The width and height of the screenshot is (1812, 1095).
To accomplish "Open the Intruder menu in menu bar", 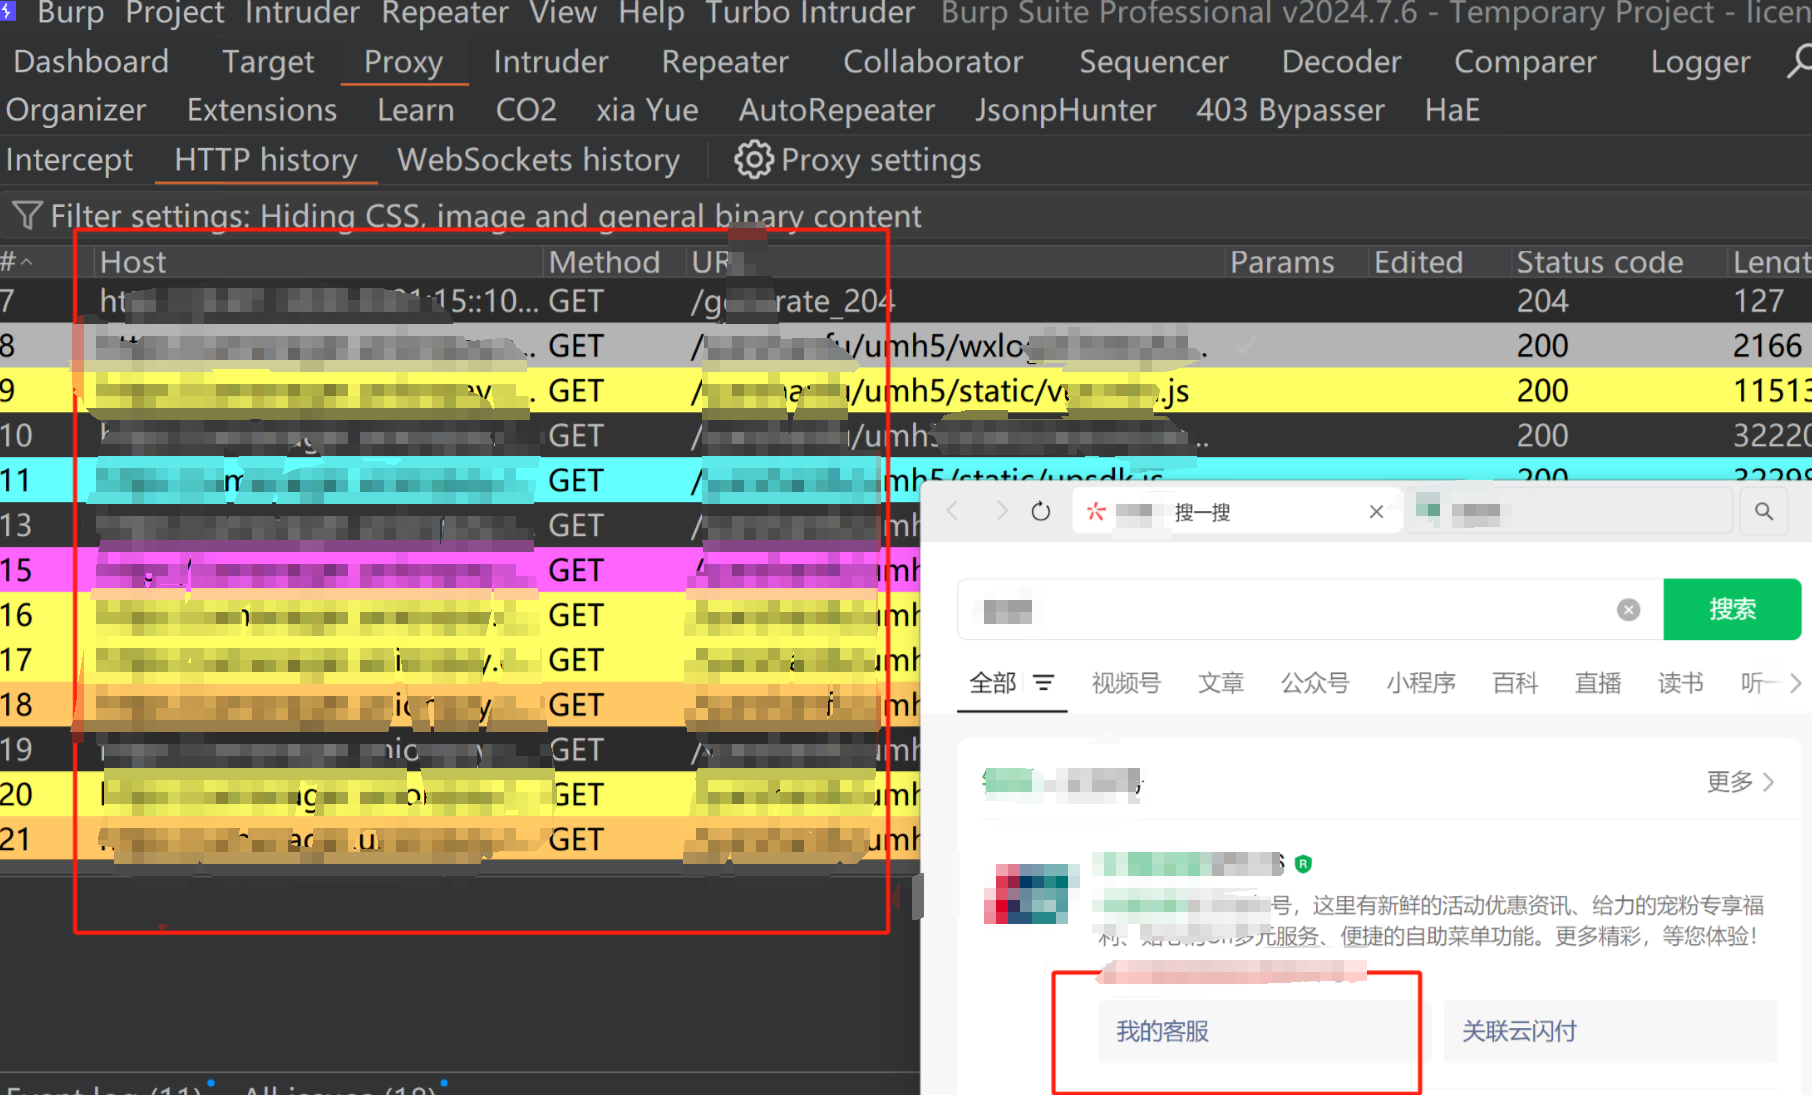I will [302, 13].
